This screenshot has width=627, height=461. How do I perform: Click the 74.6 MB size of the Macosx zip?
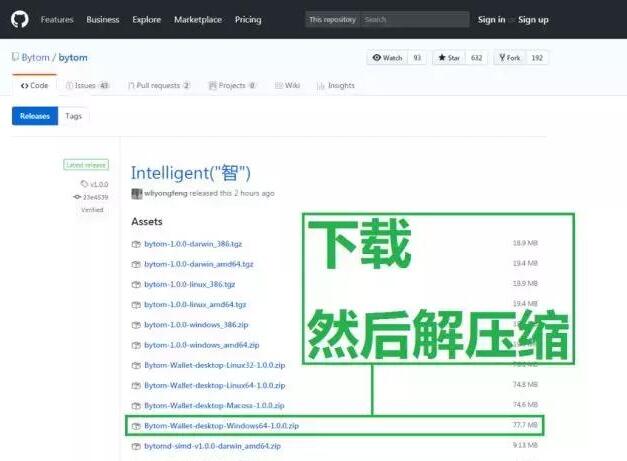[525, 405]
